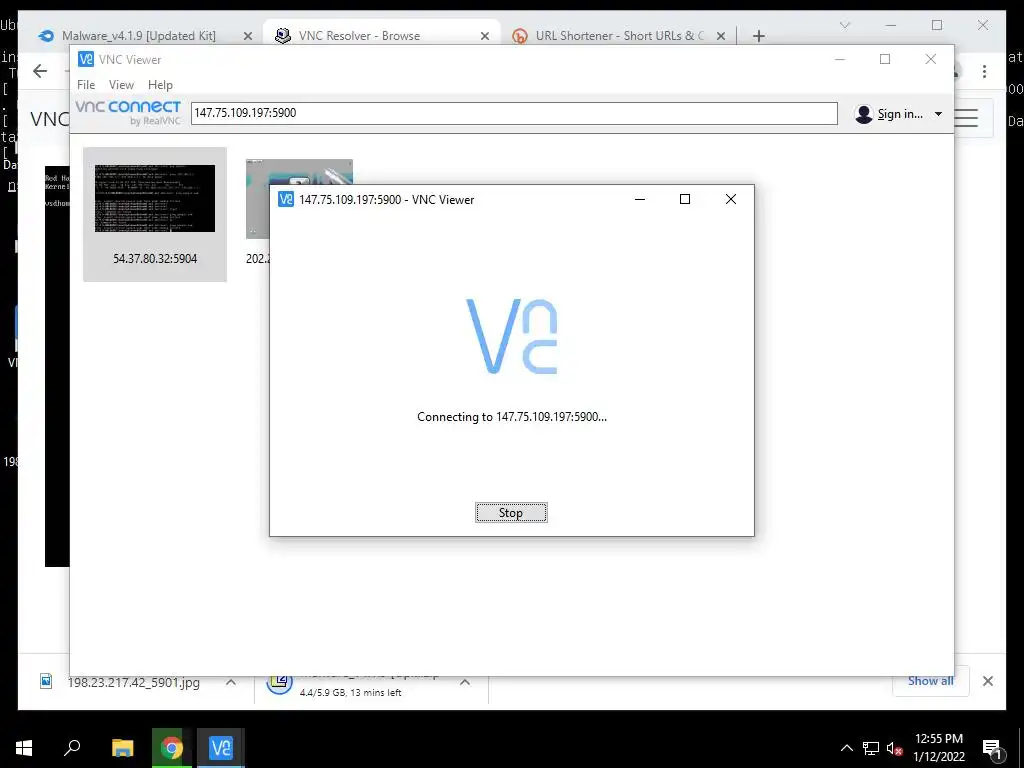This screenshot has height=768, width=1024.
Task: Open a new Chrome tab
Action: pyautogui.click(x=758, y=36)
